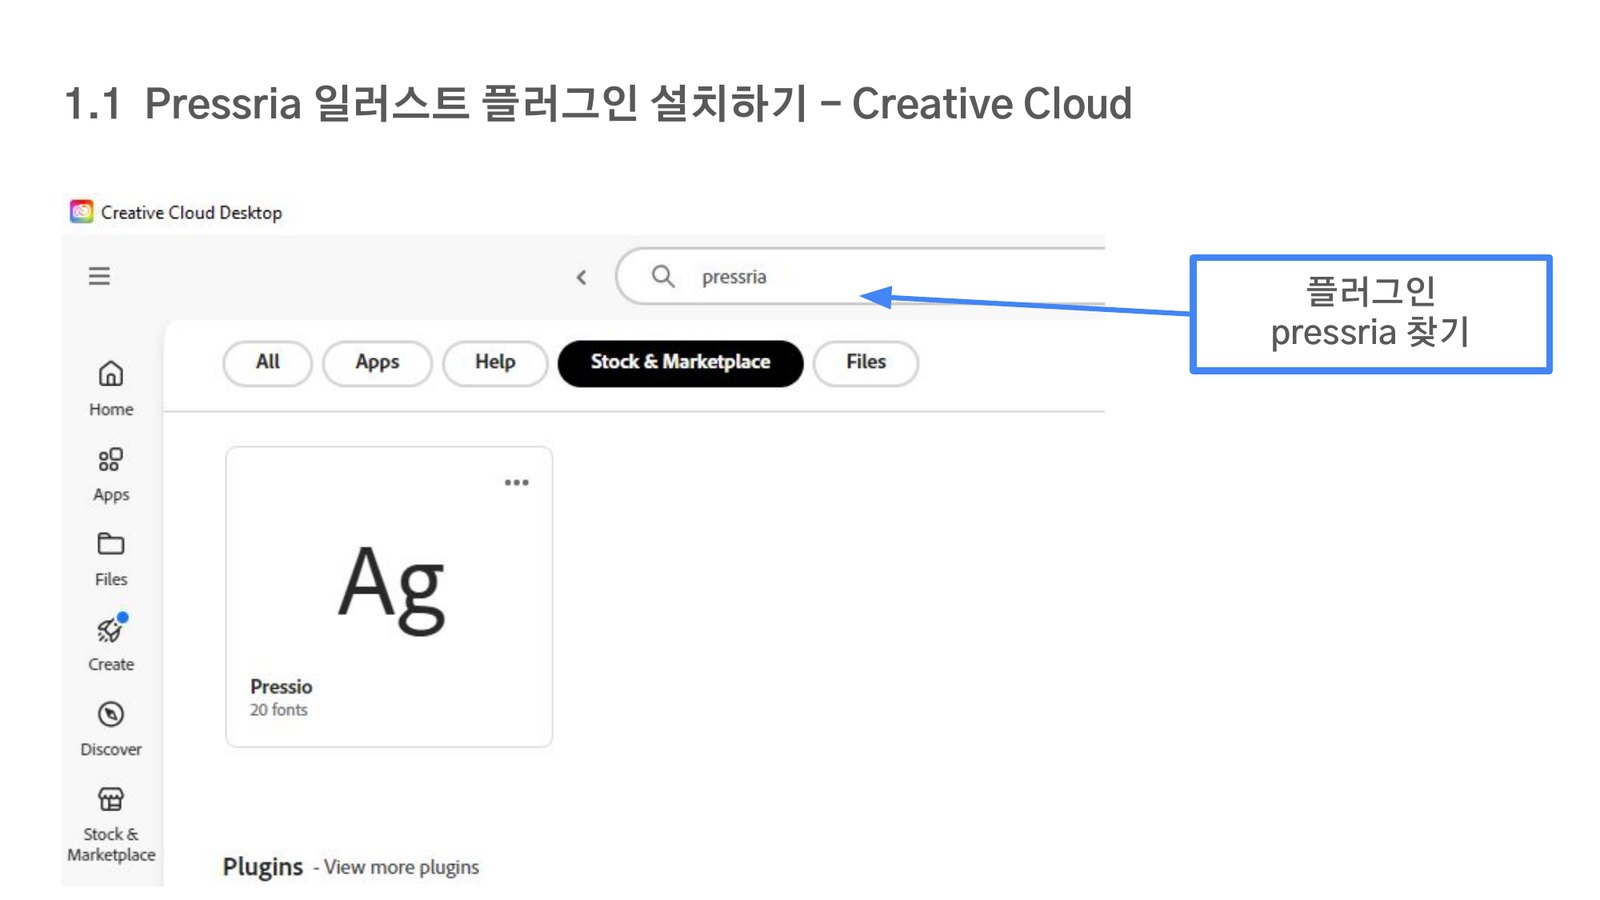
Task: Open Home in the sidebar
Action: [111, 388]
